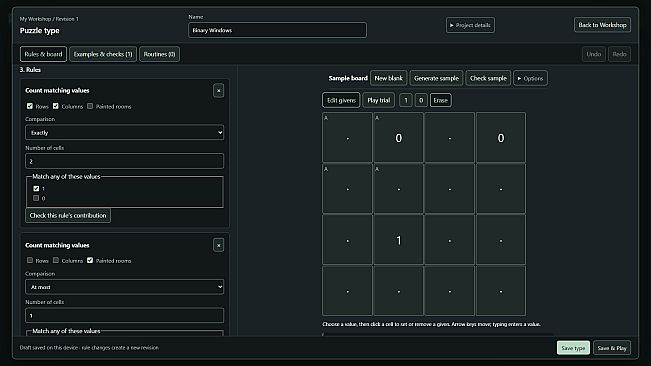Expand Project details
651x366 pixels.
point(470,25)
